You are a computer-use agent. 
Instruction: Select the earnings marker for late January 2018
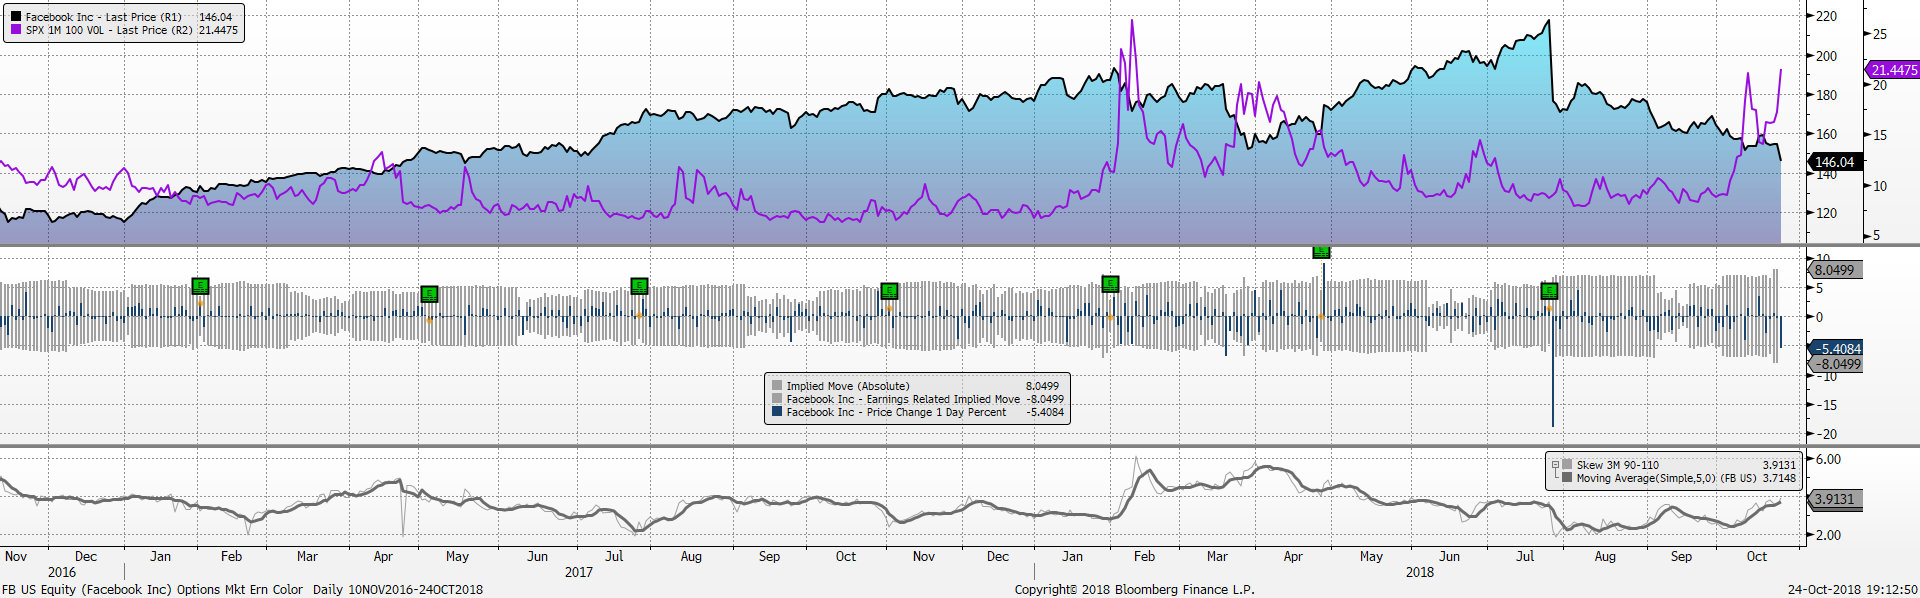(1110, 284)
